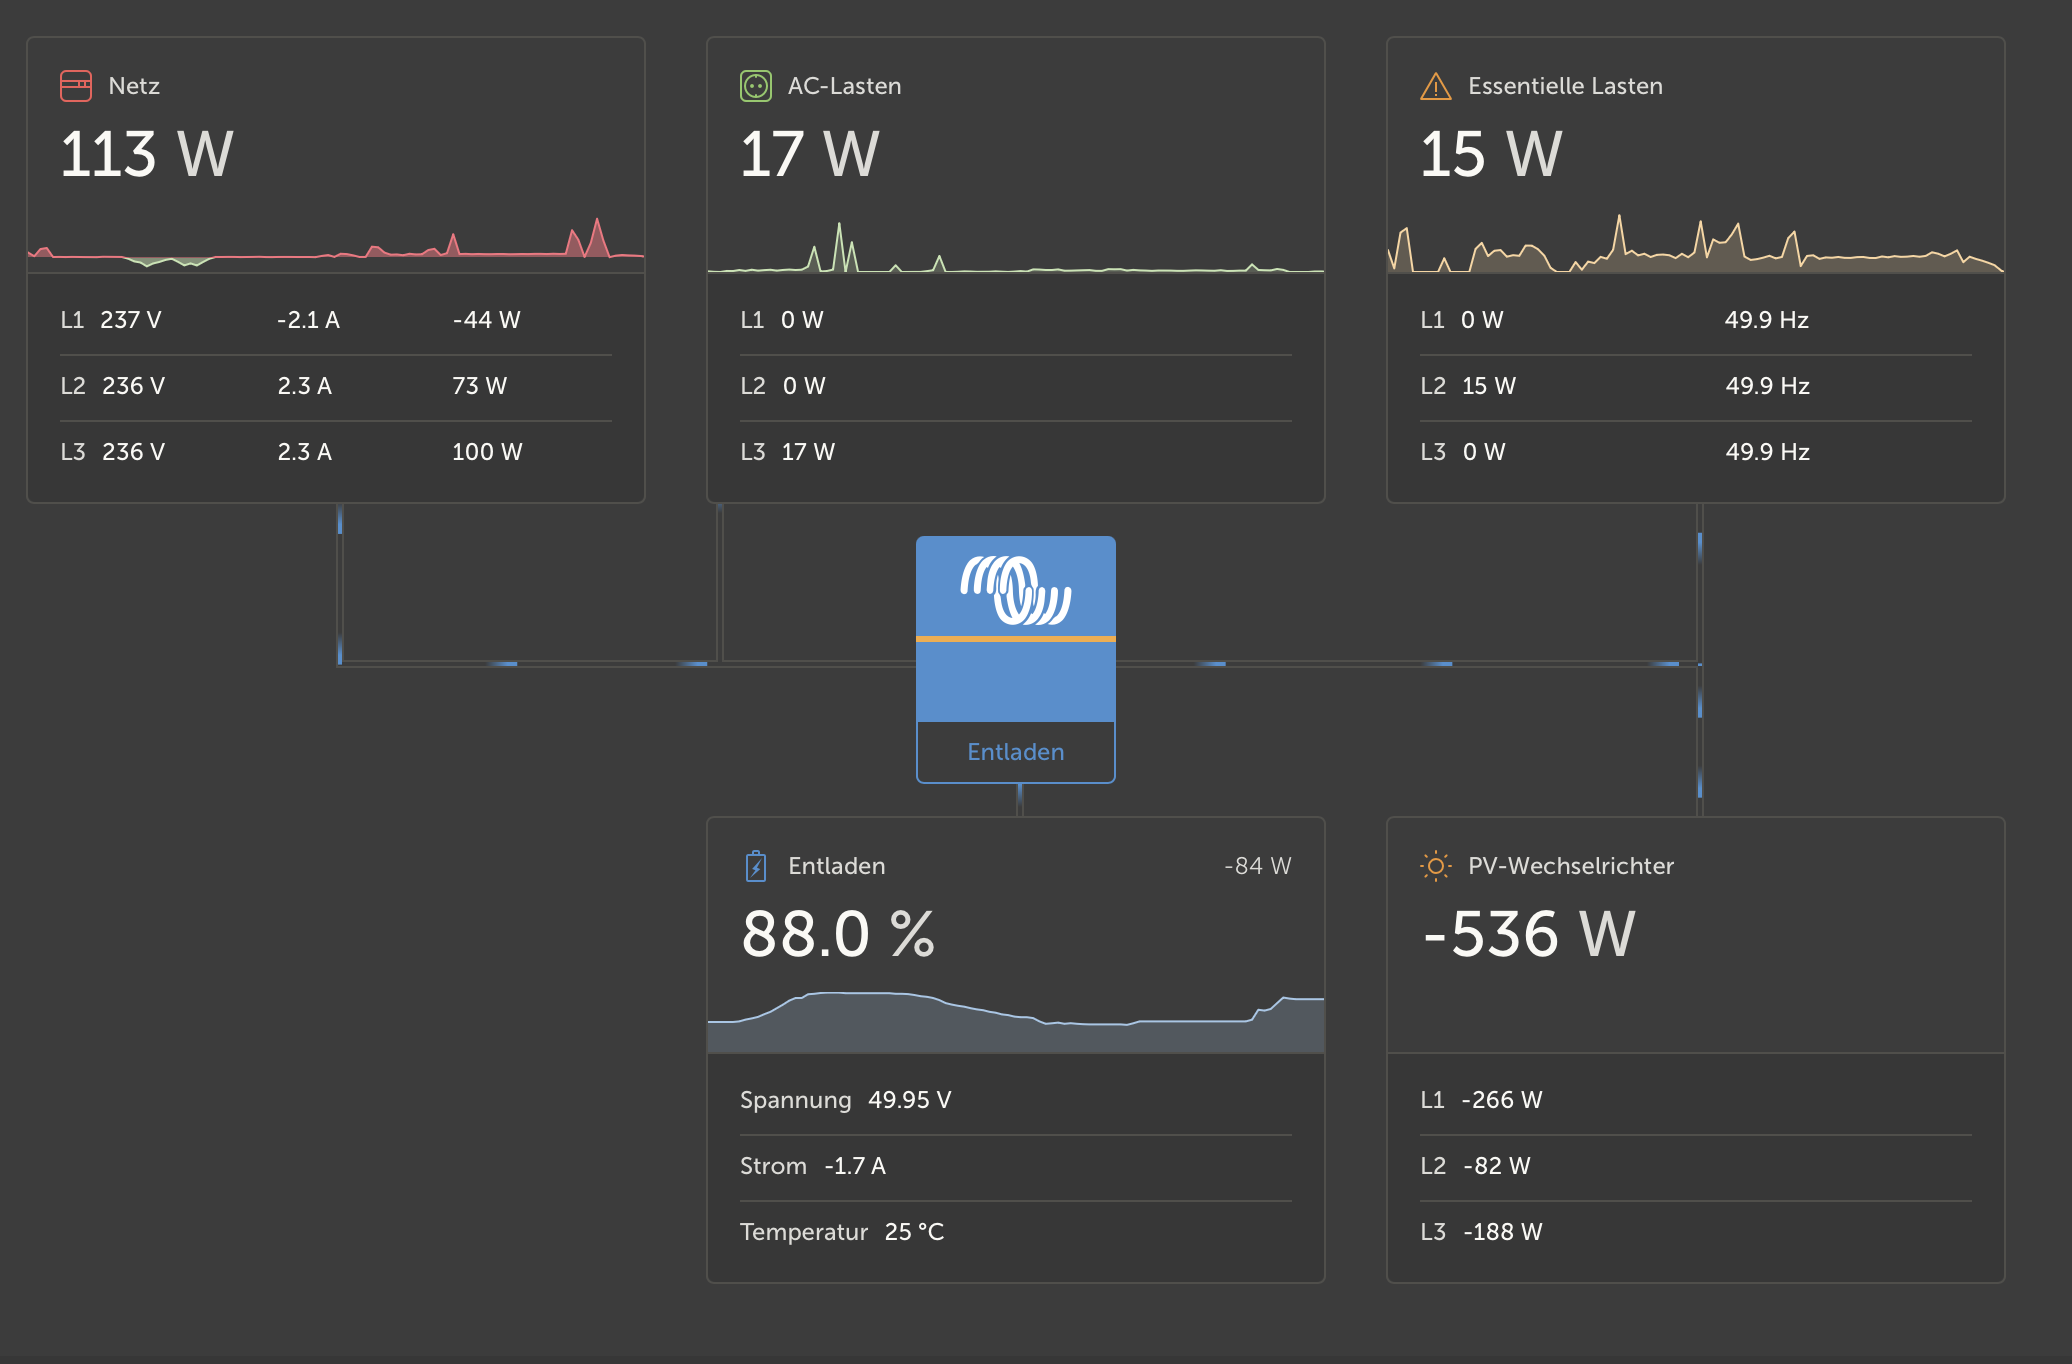Open the Netz card title
Screen dimensions: 2072x1364
click(134, 86)
